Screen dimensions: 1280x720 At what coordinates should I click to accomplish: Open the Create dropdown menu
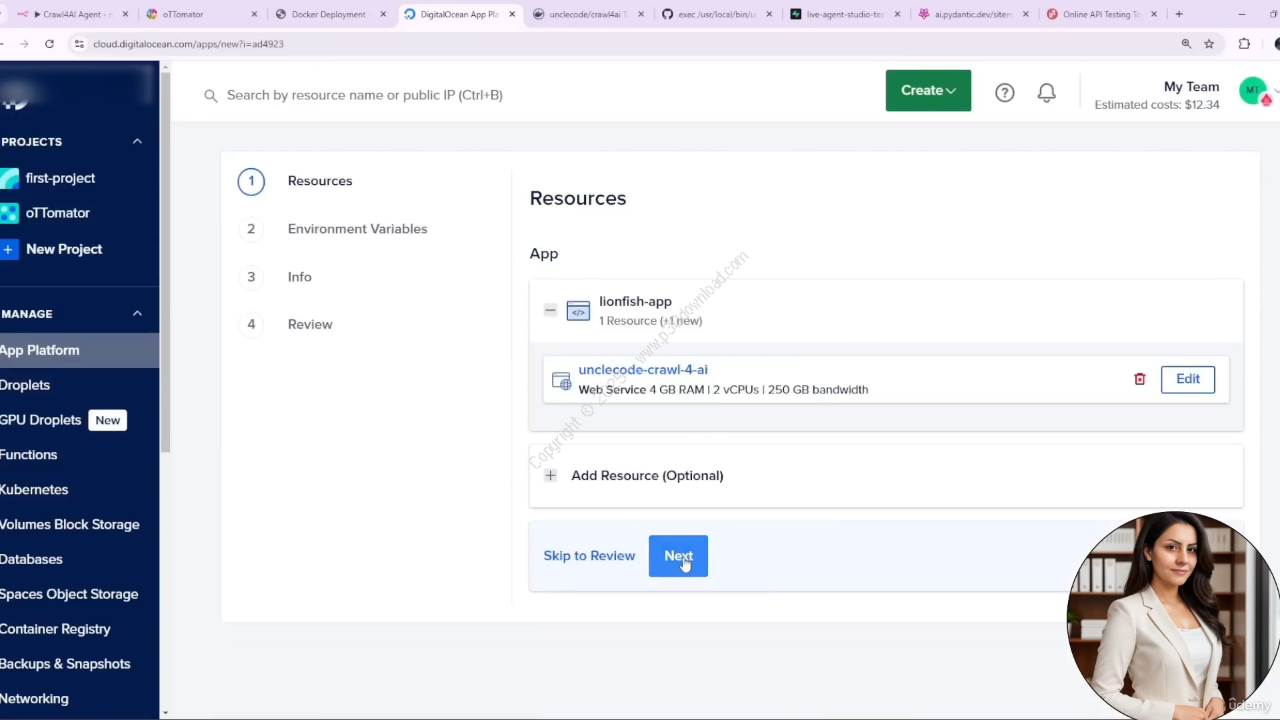pyautogui.click(x=928, y=91)
